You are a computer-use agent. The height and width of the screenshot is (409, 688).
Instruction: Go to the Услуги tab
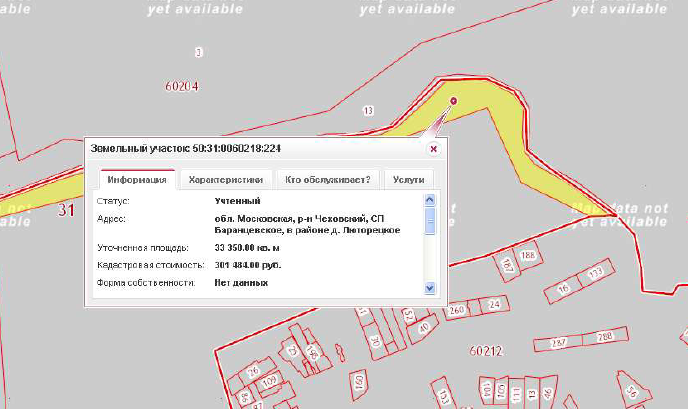tap(408, 180)
